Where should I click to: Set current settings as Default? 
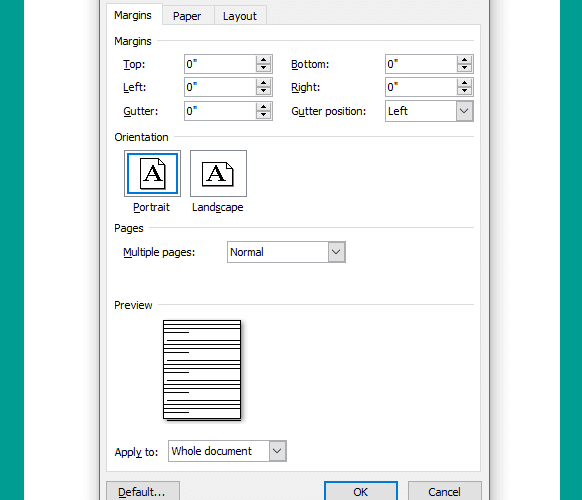[143, 491]
